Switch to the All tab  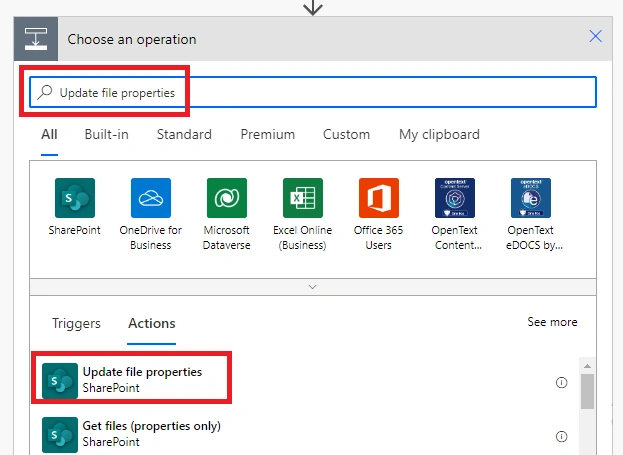pos(49,134)
